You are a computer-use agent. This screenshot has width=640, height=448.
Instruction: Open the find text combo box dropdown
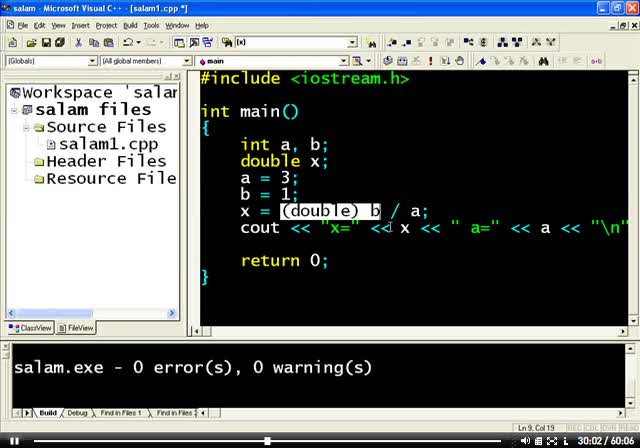353,42
